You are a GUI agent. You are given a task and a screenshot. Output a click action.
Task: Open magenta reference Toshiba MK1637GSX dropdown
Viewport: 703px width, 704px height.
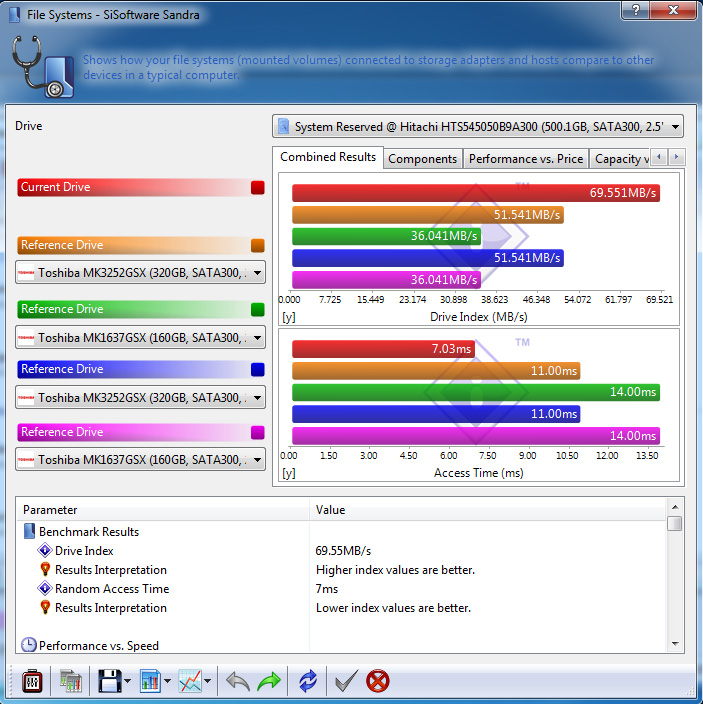[x=141, y=459]
